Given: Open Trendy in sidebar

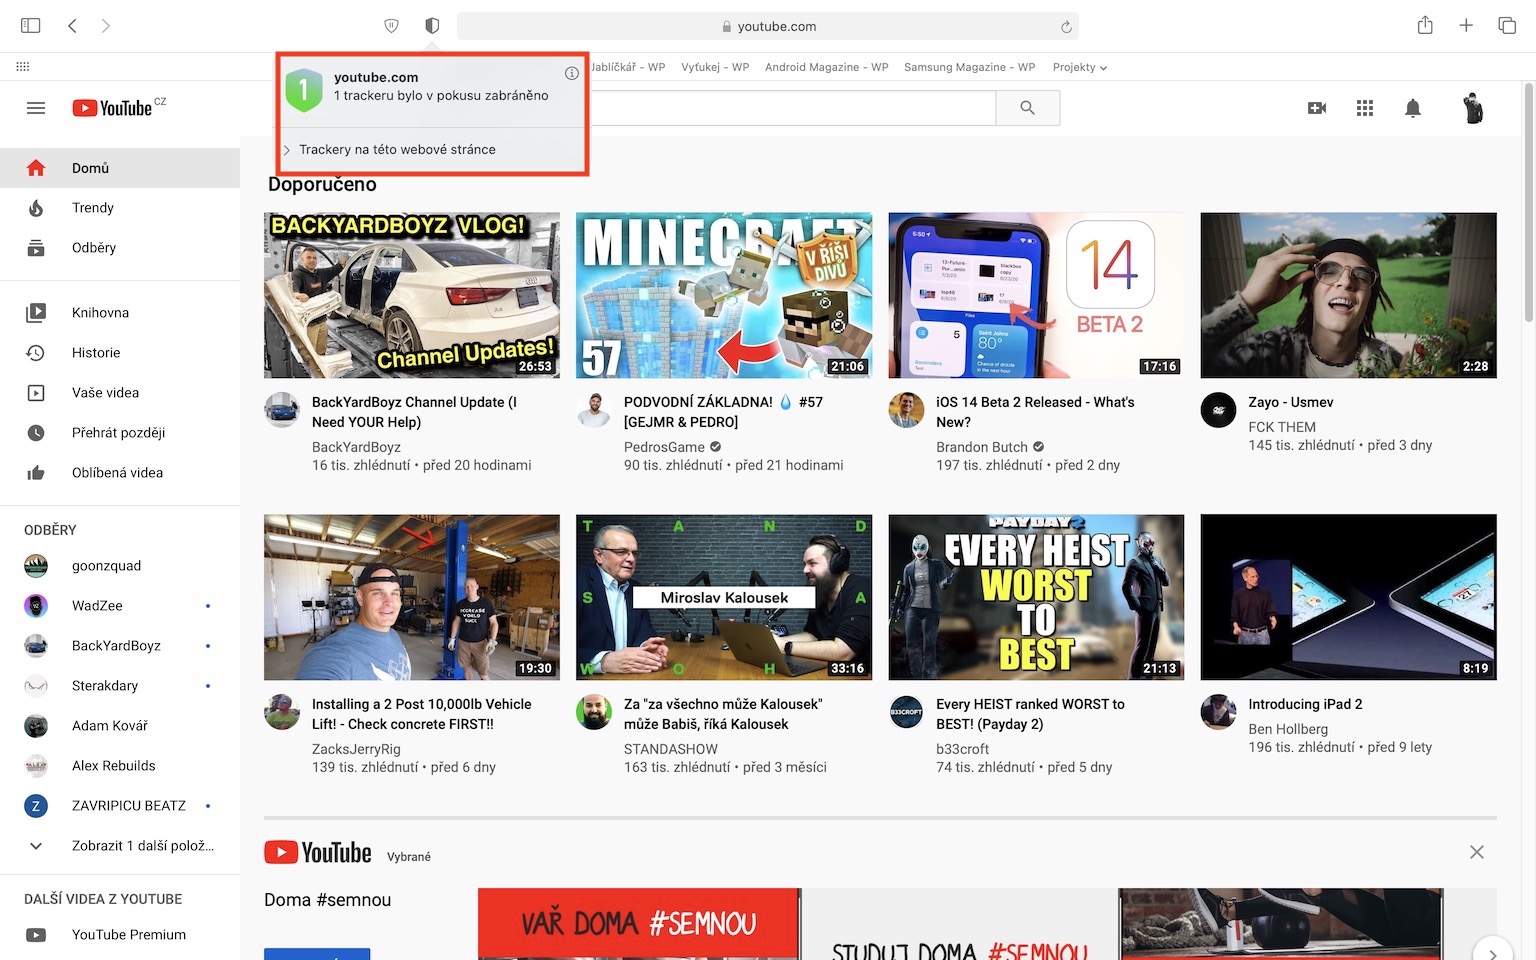Looking at the screenshot, I should pos(120,208).
